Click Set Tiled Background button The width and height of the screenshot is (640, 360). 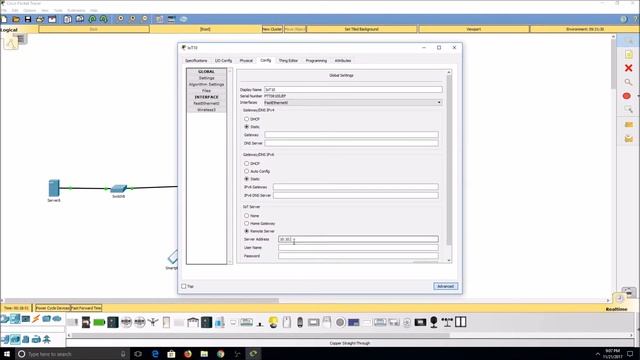point(362,29)
